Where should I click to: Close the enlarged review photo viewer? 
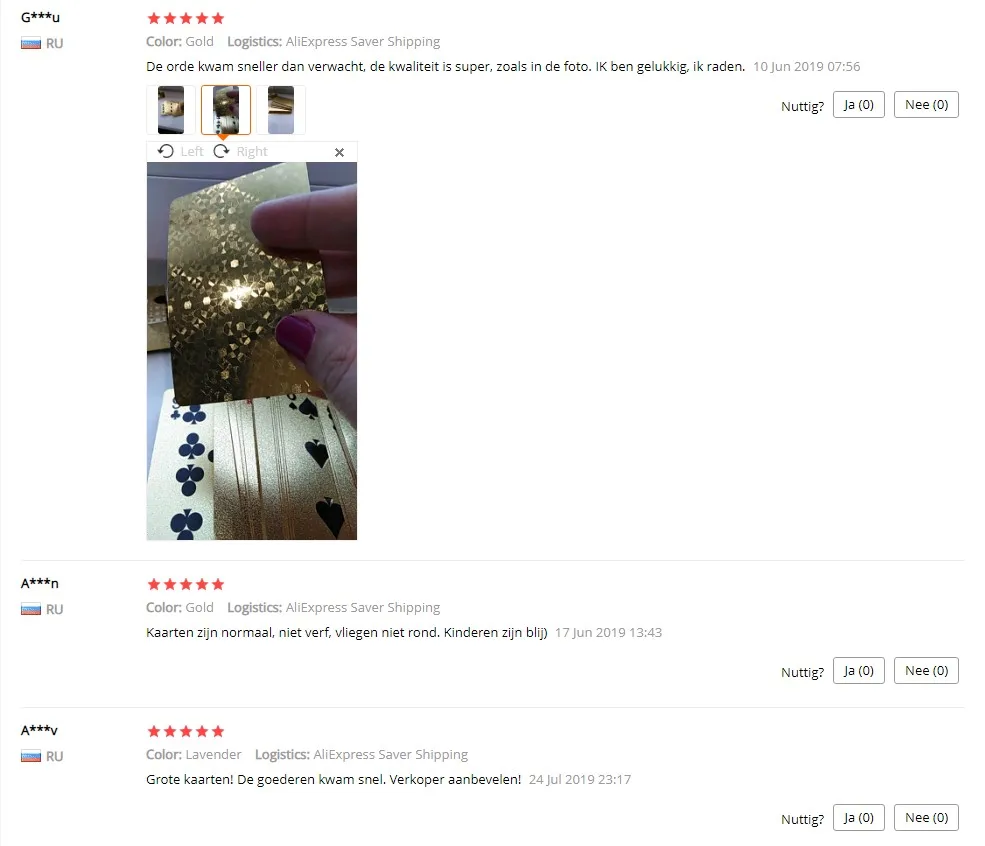coord(339,152)
